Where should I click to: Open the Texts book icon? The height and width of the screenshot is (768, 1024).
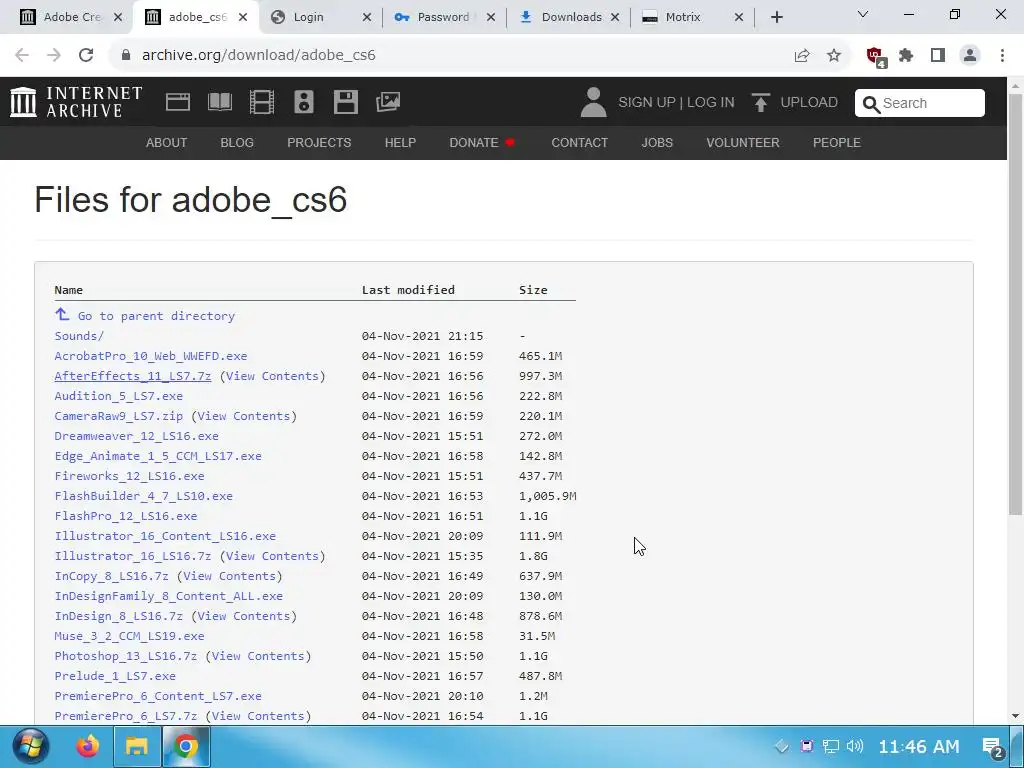pyautogui.click(x=219, y=102)
